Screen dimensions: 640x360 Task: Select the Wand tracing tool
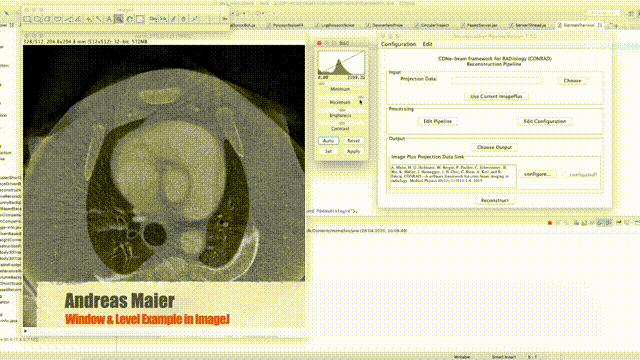pyautogui.click(x=98, y=19)
